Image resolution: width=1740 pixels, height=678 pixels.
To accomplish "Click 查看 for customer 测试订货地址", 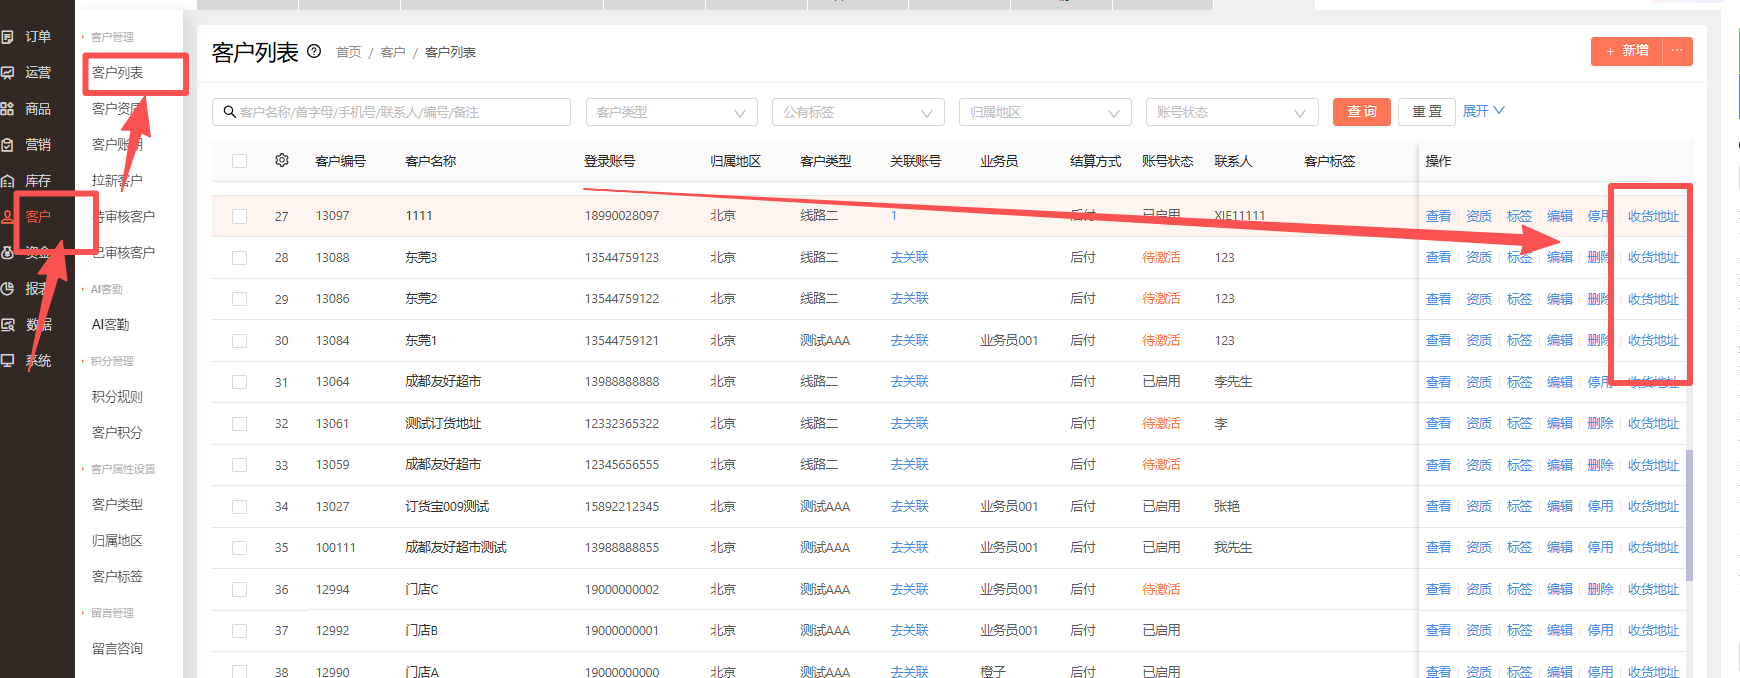I will pyautogui.click(x=1438, y=424).
